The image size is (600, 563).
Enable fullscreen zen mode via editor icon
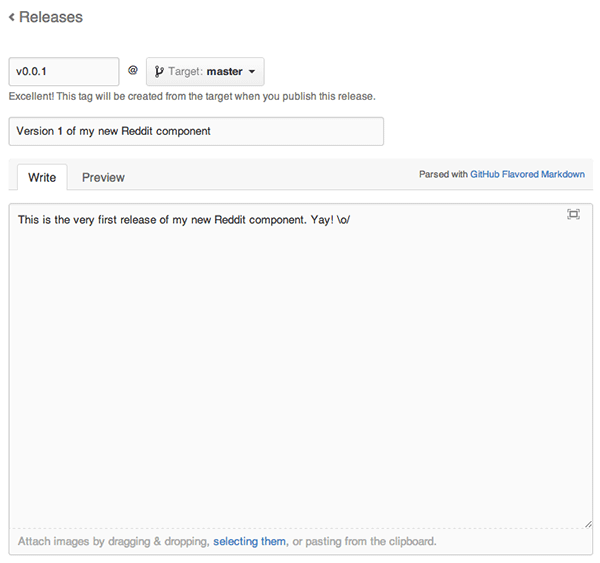point(573,214)
